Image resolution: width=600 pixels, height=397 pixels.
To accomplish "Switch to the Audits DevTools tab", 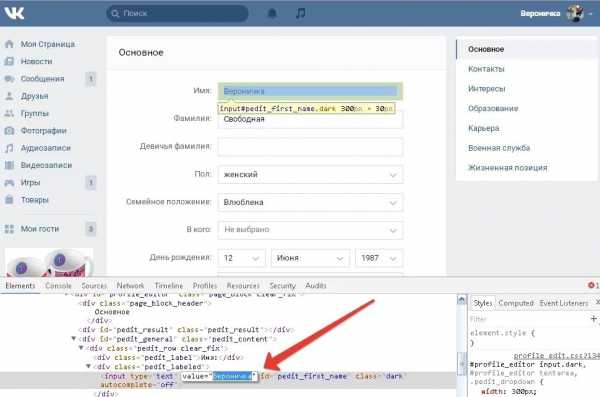I will click(x=316, y=286).
